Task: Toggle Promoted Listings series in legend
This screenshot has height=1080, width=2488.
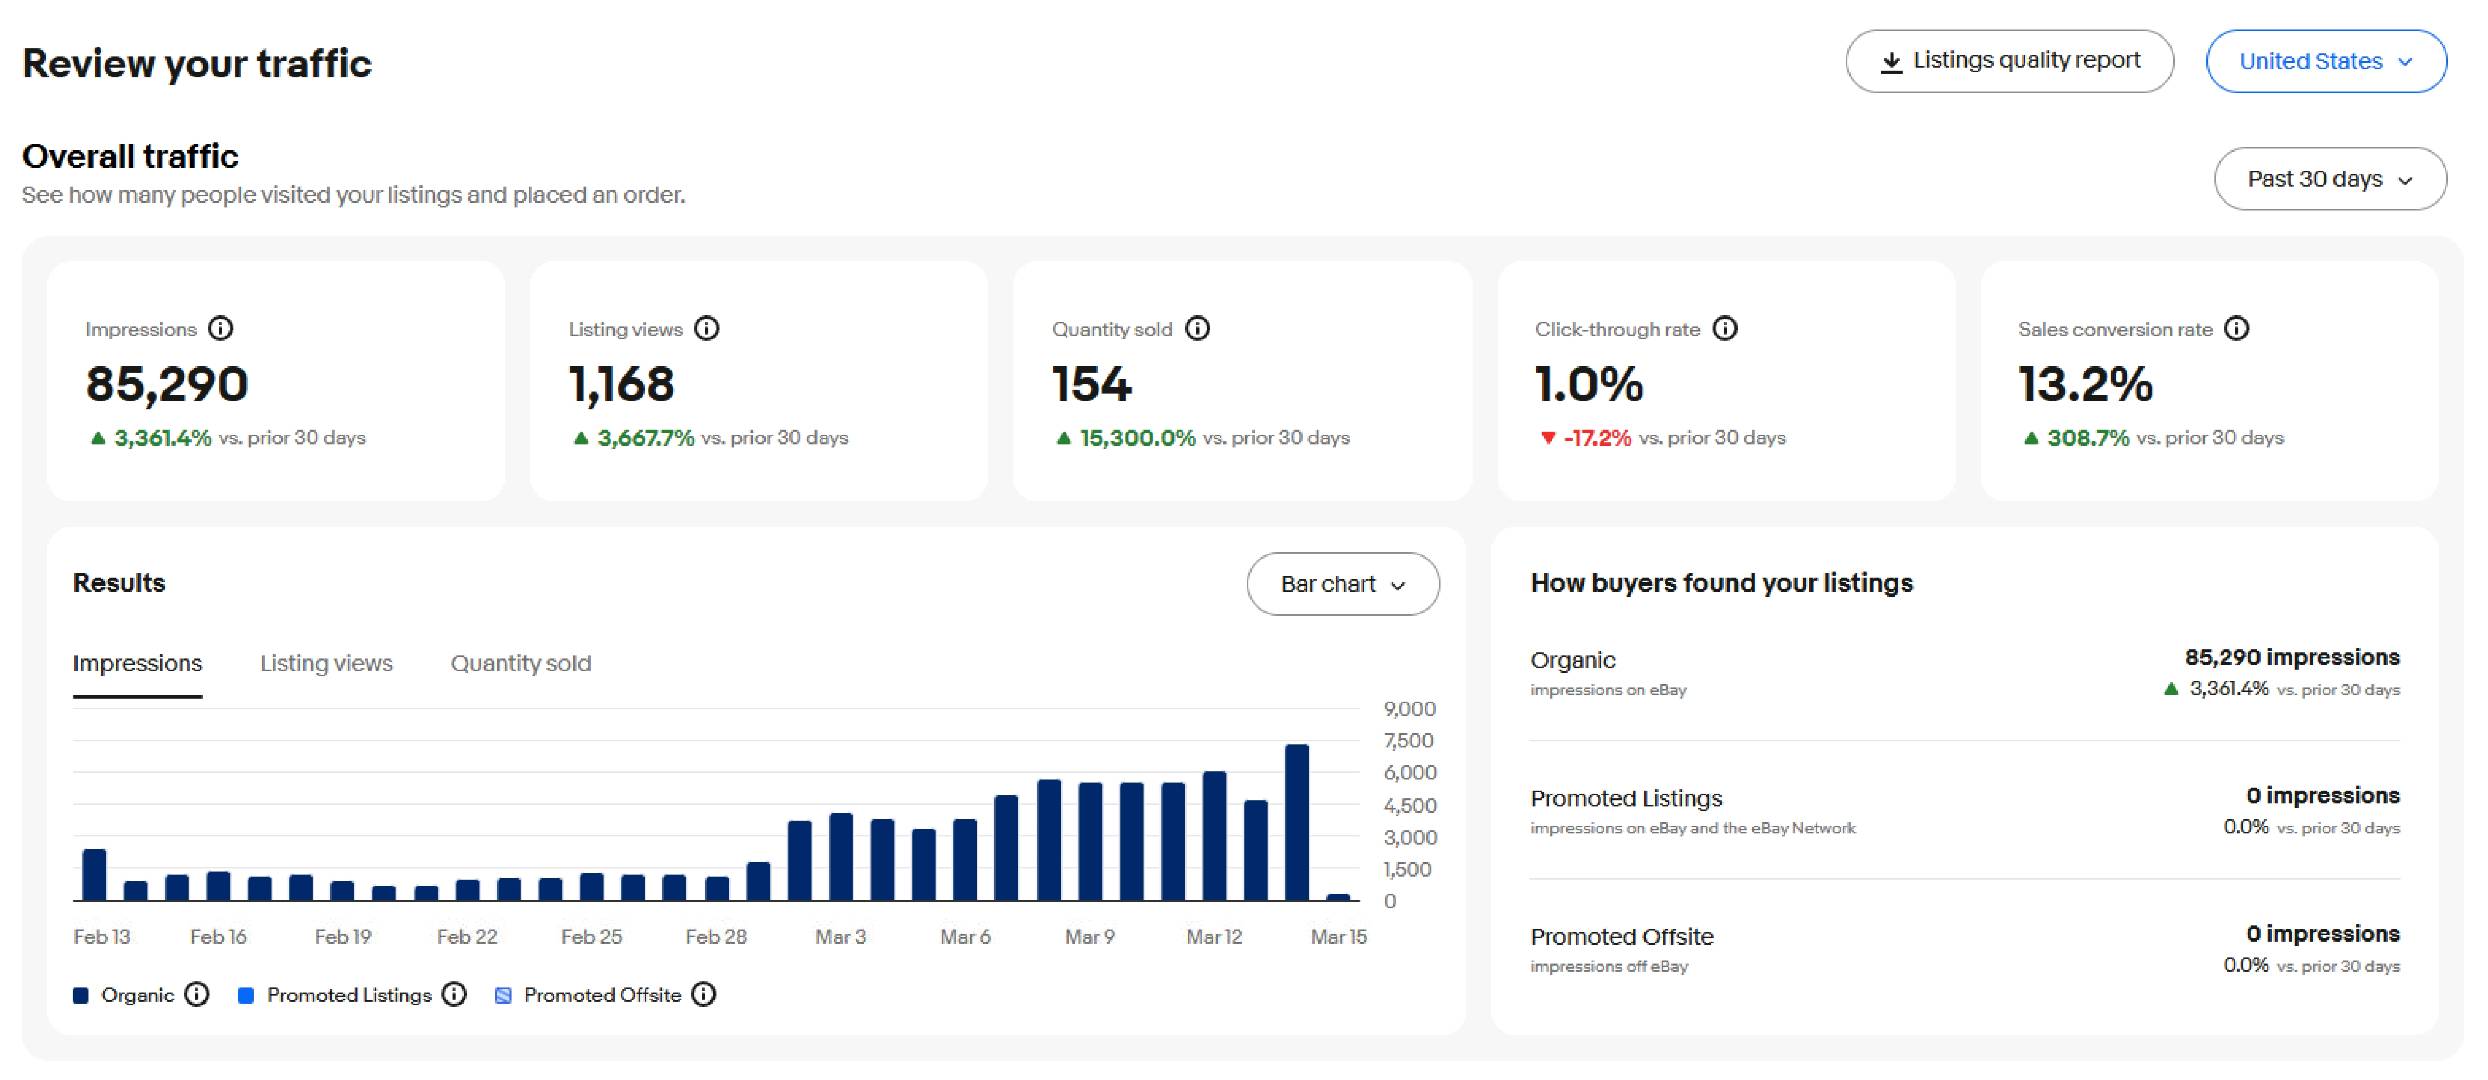Action: pos(348,995)
